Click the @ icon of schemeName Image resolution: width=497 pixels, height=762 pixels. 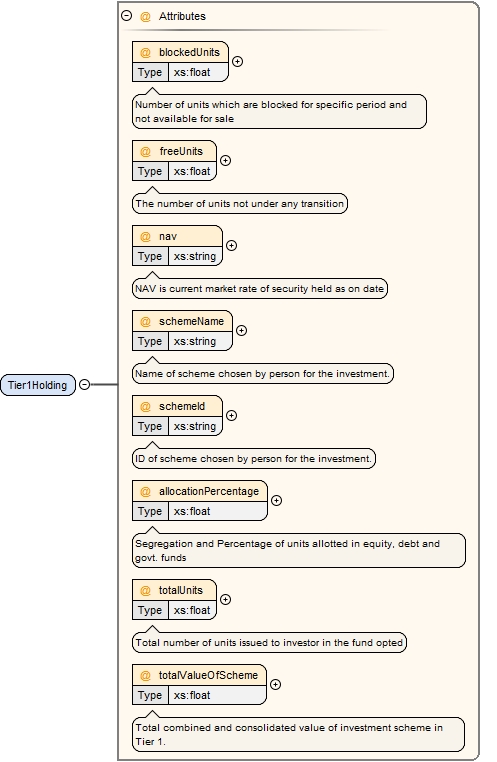pyautogui.click(x=145, y=322)
